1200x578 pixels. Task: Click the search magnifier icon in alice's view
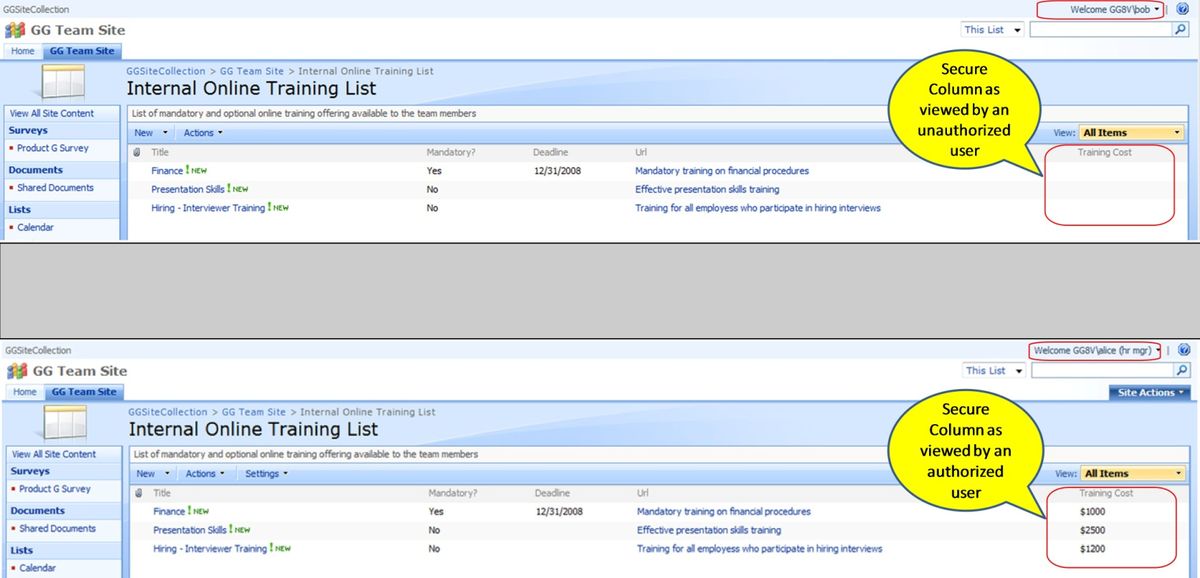point(1181,370)
